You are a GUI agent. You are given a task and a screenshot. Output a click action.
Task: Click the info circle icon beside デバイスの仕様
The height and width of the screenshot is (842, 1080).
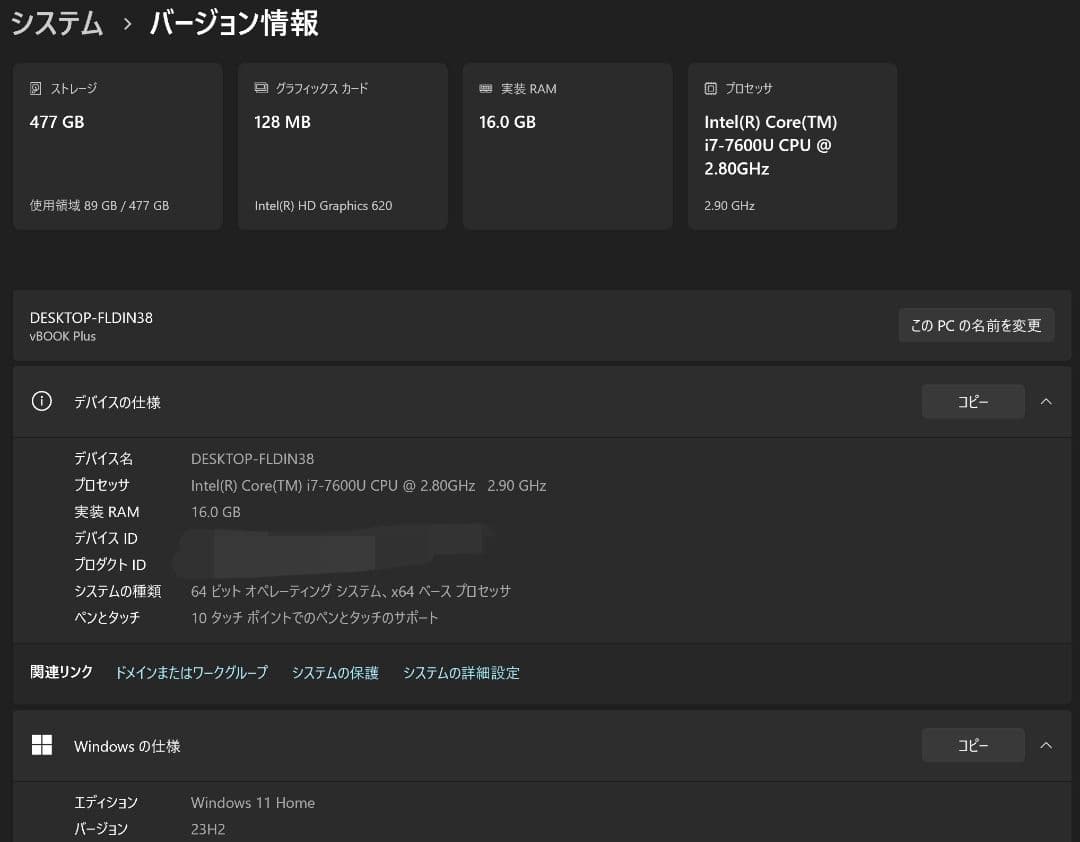(41, 401)
